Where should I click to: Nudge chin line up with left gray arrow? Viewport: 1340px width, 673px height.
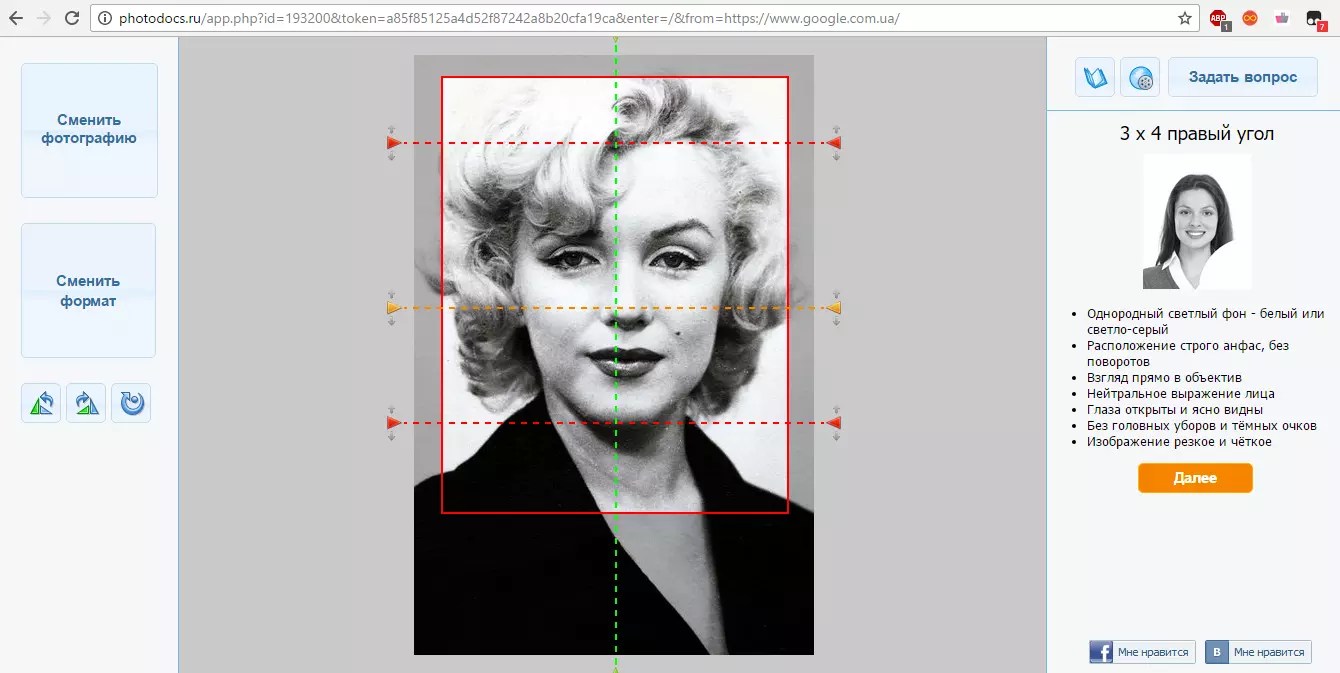[392, 410]
